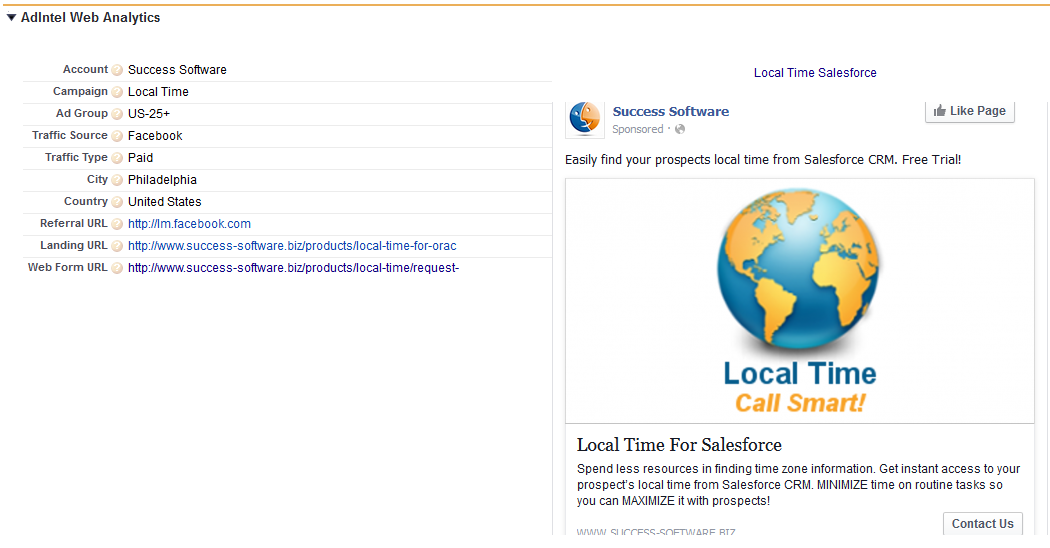Image resolution: width=1050 pixels, height=548 pixels.
Task: Click the ad description starting Spend less resources
Action: tap(798, 484)
